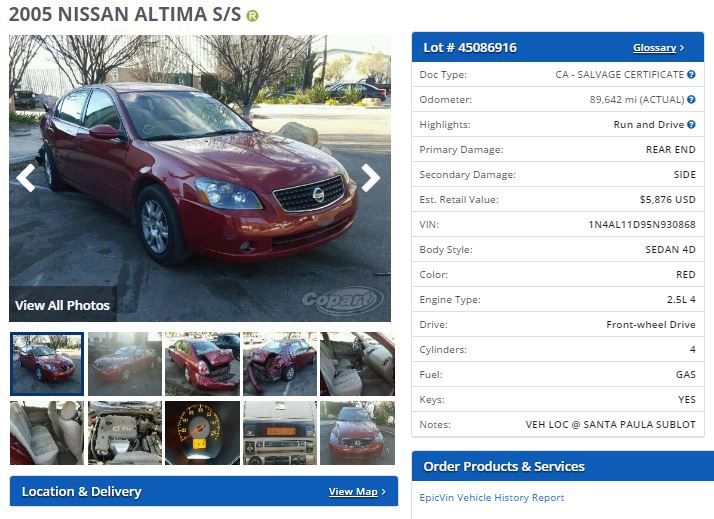Select the front view last thumbnail
The height and width of the screenshot is (519, 714).
[x=357, y=433]
